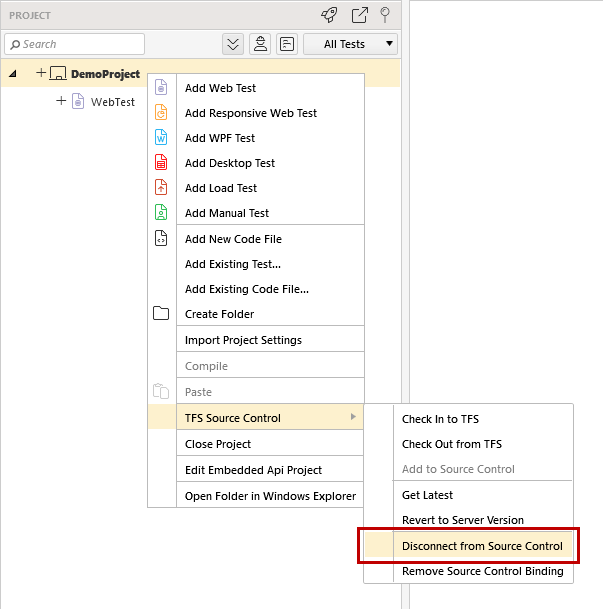Click the pin icon for the Project panel
Screen dimensions: 603x609
point(385,15)
